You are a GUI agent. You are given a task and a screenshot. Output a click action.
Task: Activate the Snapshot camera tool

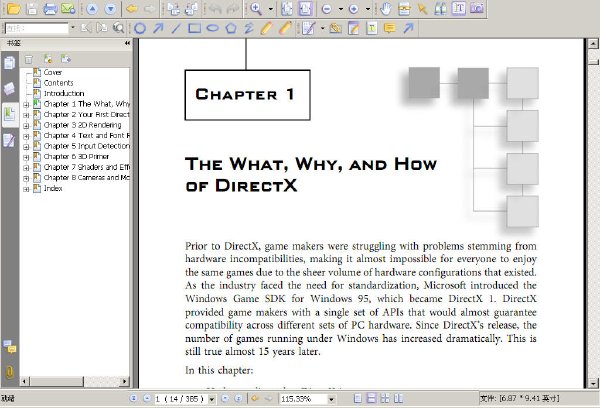point(477,8)
